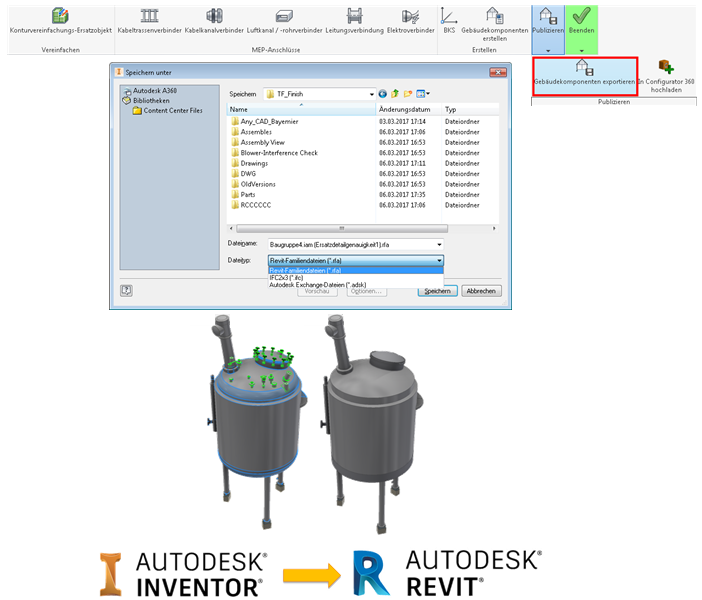The height and width of the screenshot is (600, 702).
Task: Select Autodesk A360 in the places pane
Action: point(150,90)
